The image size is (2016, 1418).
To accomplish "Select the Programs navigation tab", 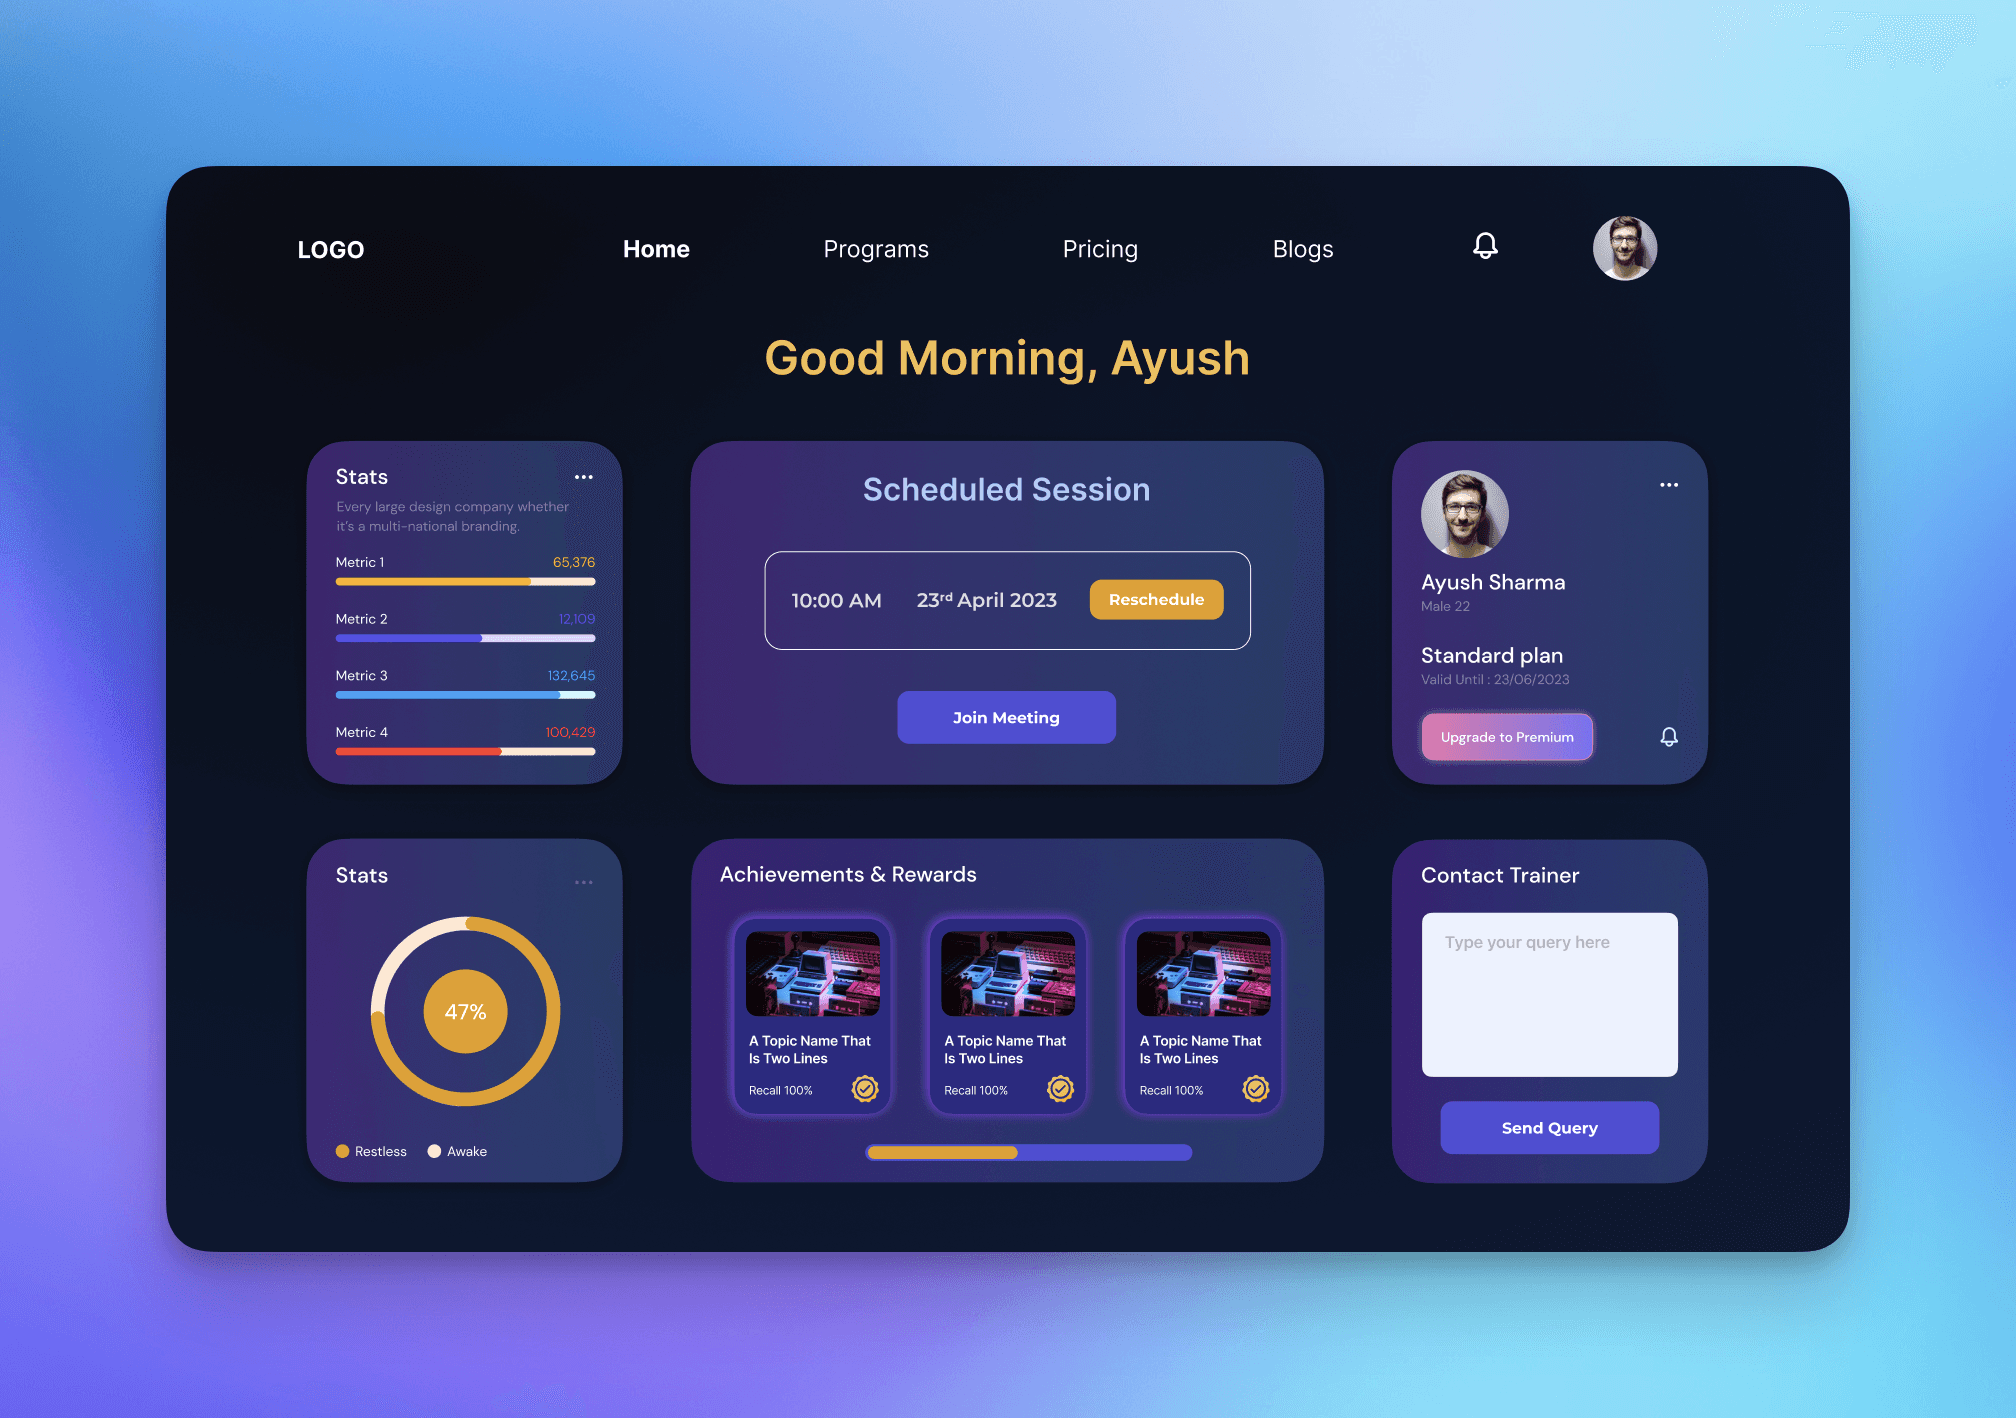I will (876, 249).
